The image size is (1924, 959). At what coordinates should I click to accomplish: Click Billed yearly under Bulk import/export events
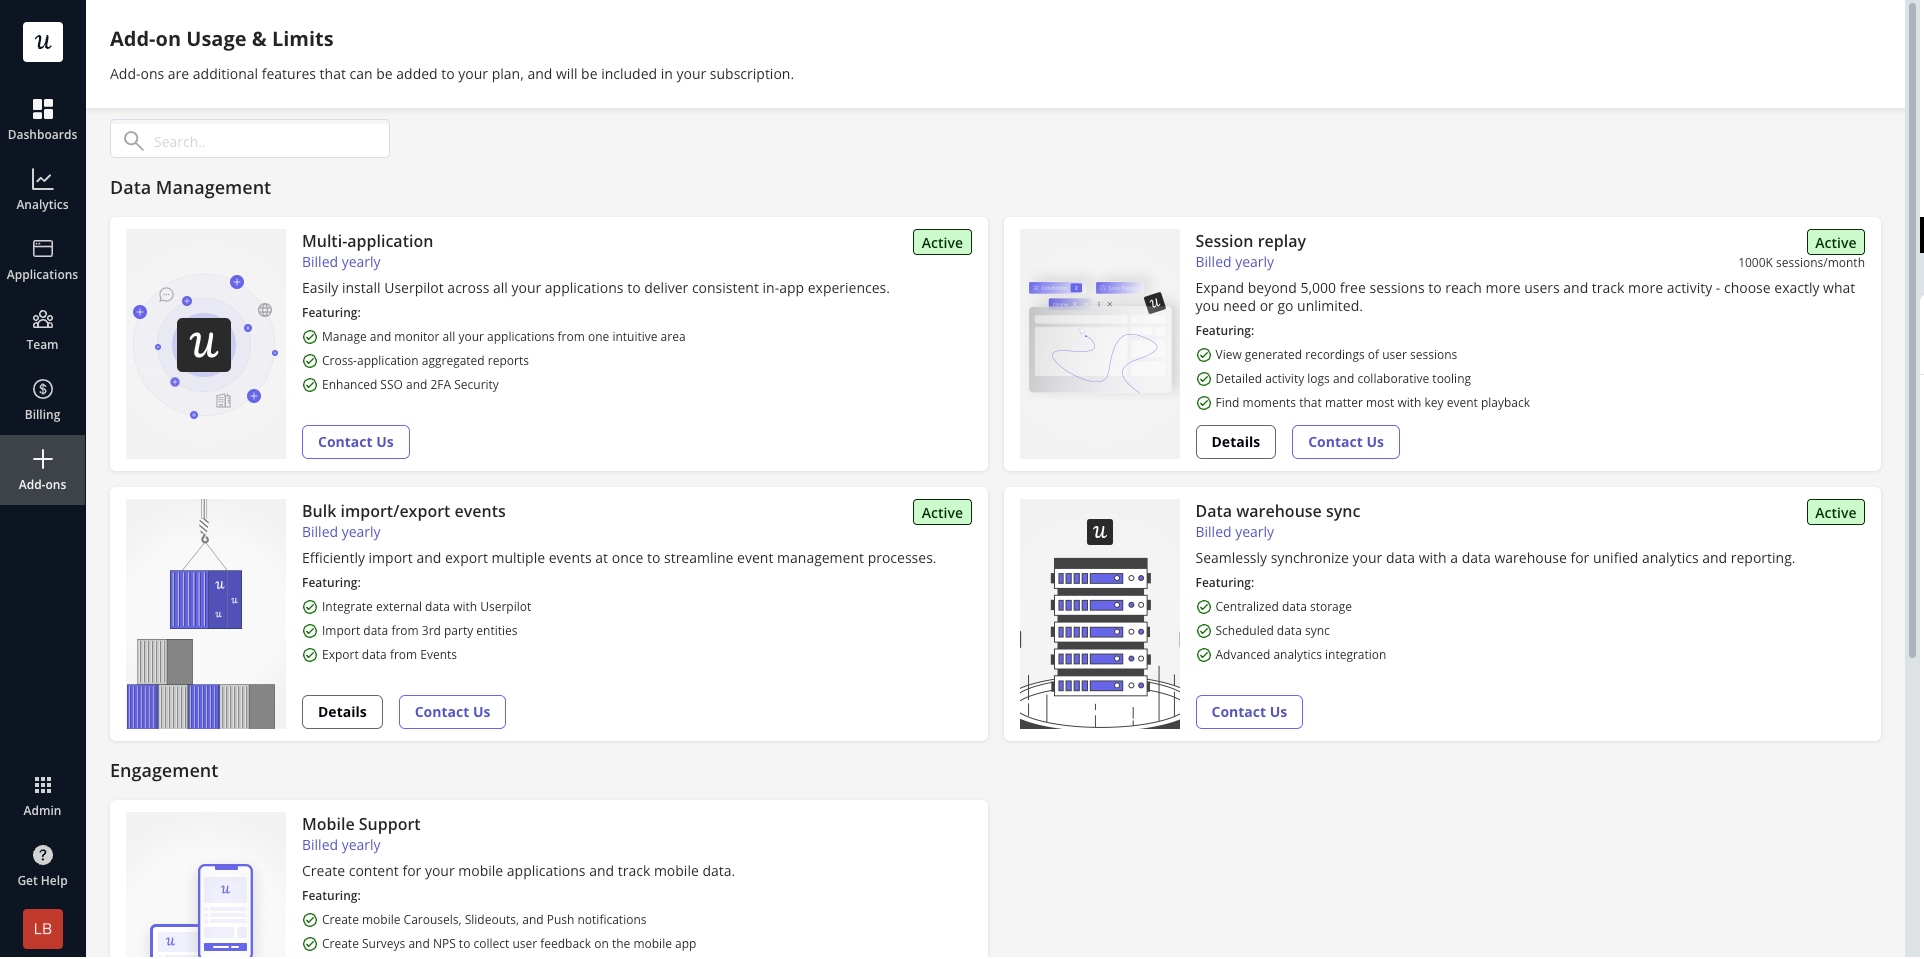341,532
